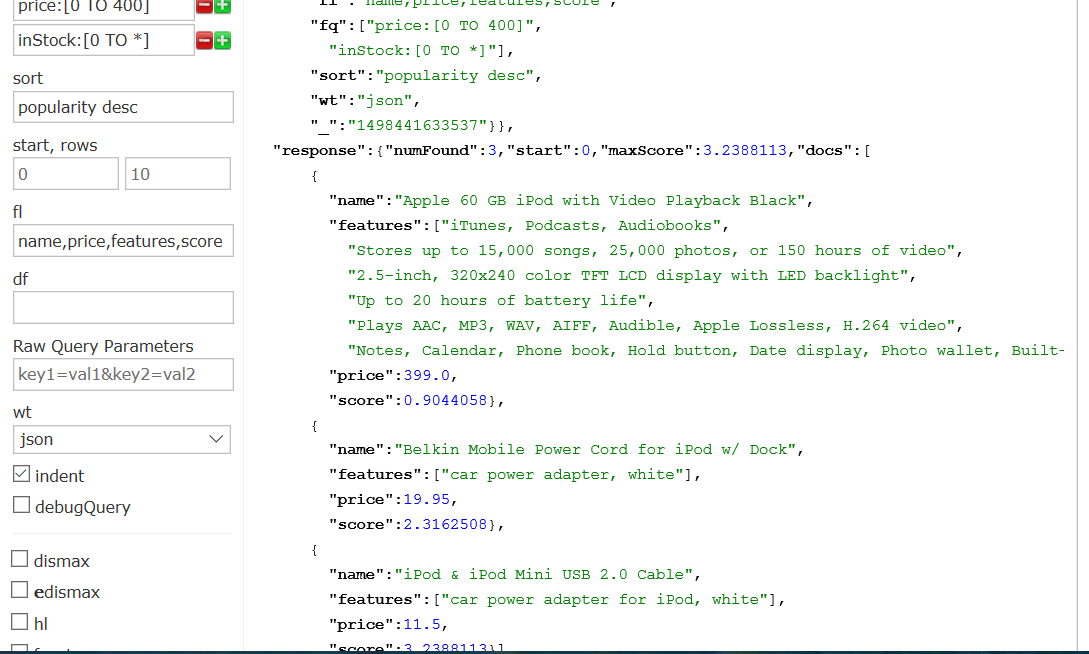Click the score value 0.9044058
The image size is (1089, 654).
[445, 401]
